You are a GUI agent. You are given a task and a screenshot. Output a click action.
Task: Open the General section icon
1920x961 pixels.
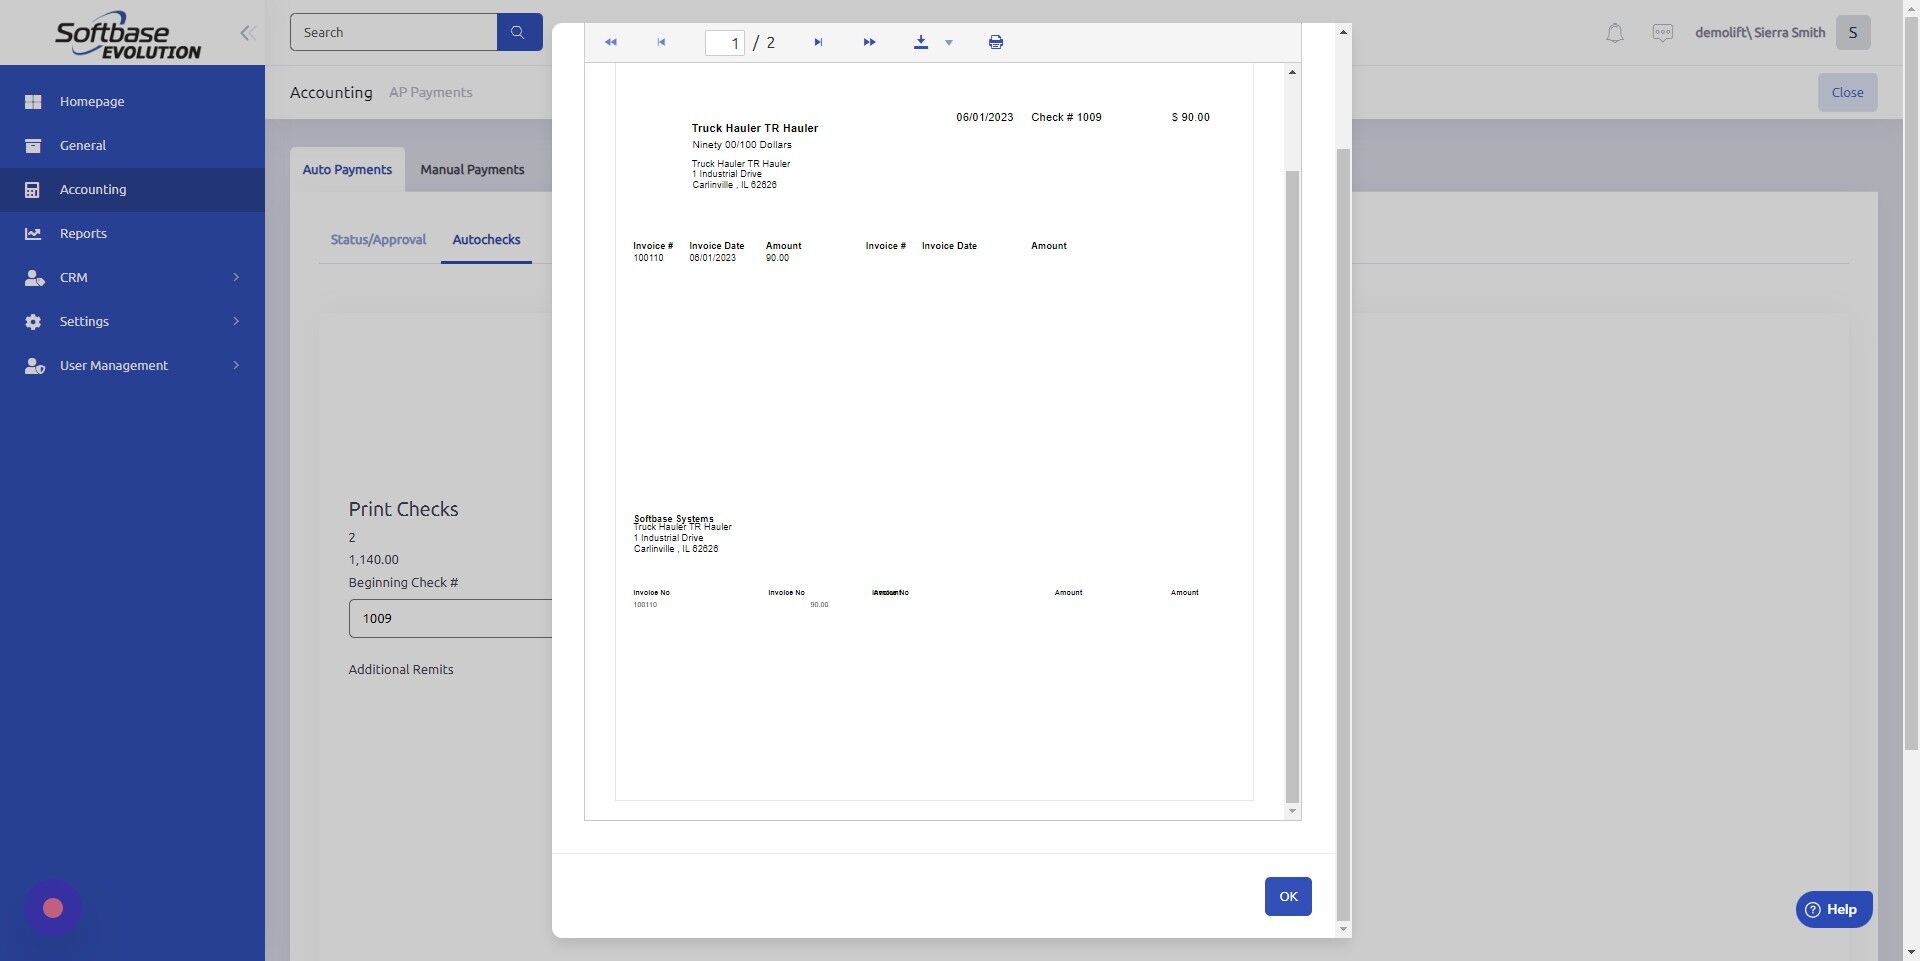click(x=33, y=145)
